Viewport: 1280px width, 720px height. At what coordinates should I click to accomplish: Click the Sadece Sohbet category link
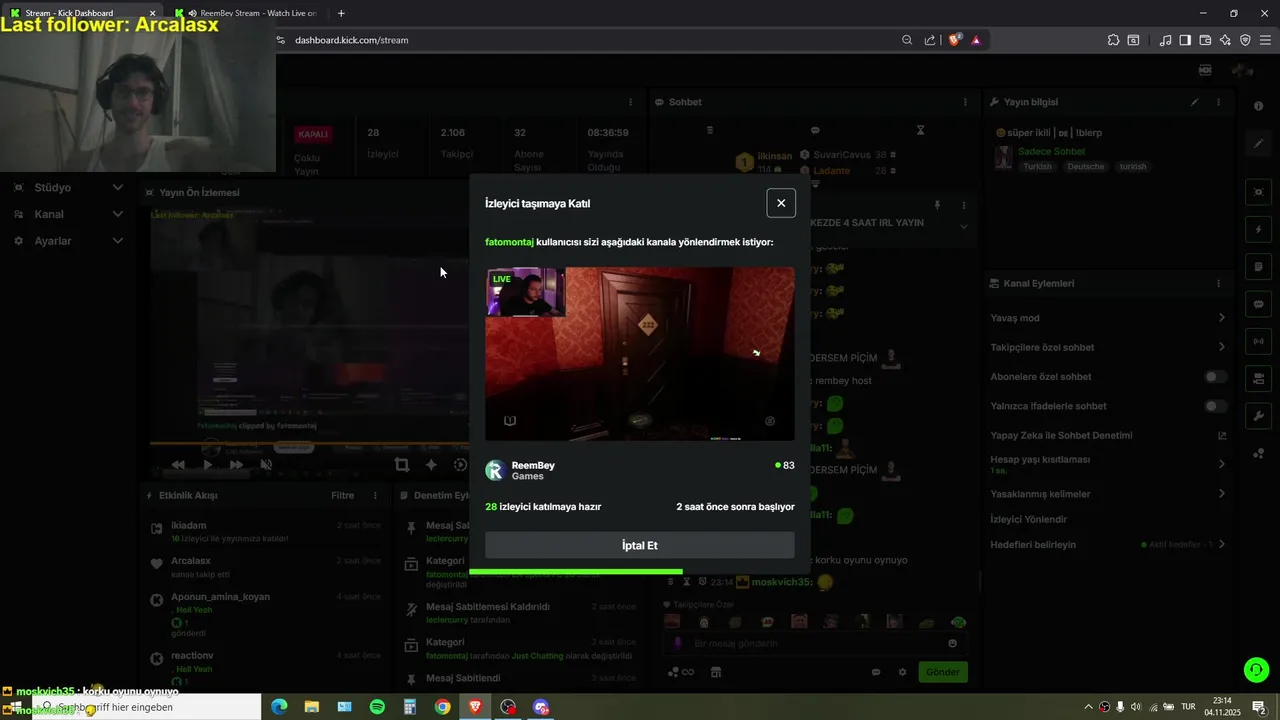[1051, 151]
